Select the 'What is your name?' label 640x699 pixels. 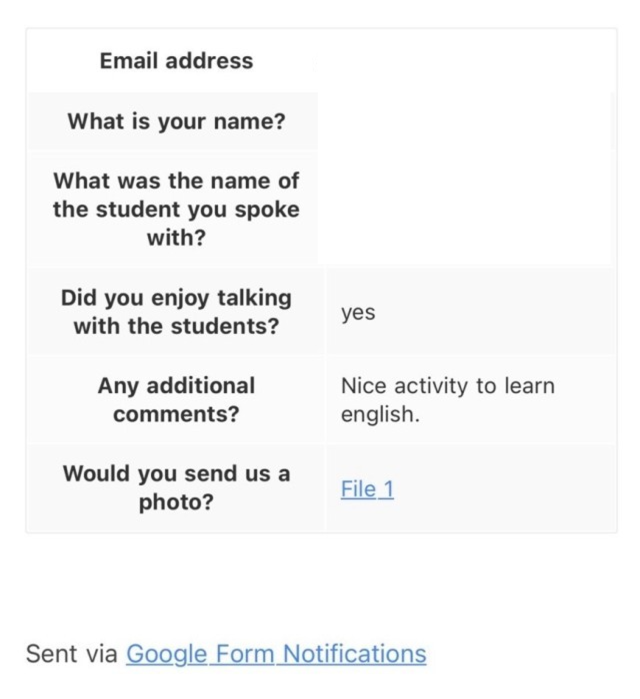tap(176, 121)
